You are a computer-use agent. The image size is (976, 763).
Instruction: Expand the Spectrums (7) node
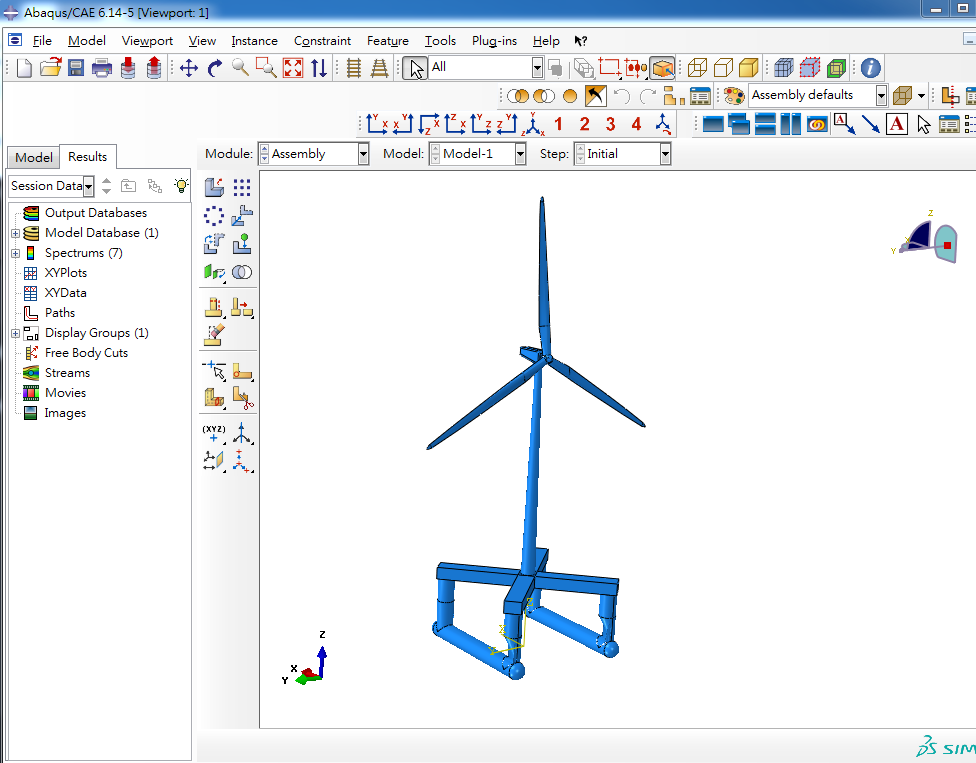[x=16, y=253]
